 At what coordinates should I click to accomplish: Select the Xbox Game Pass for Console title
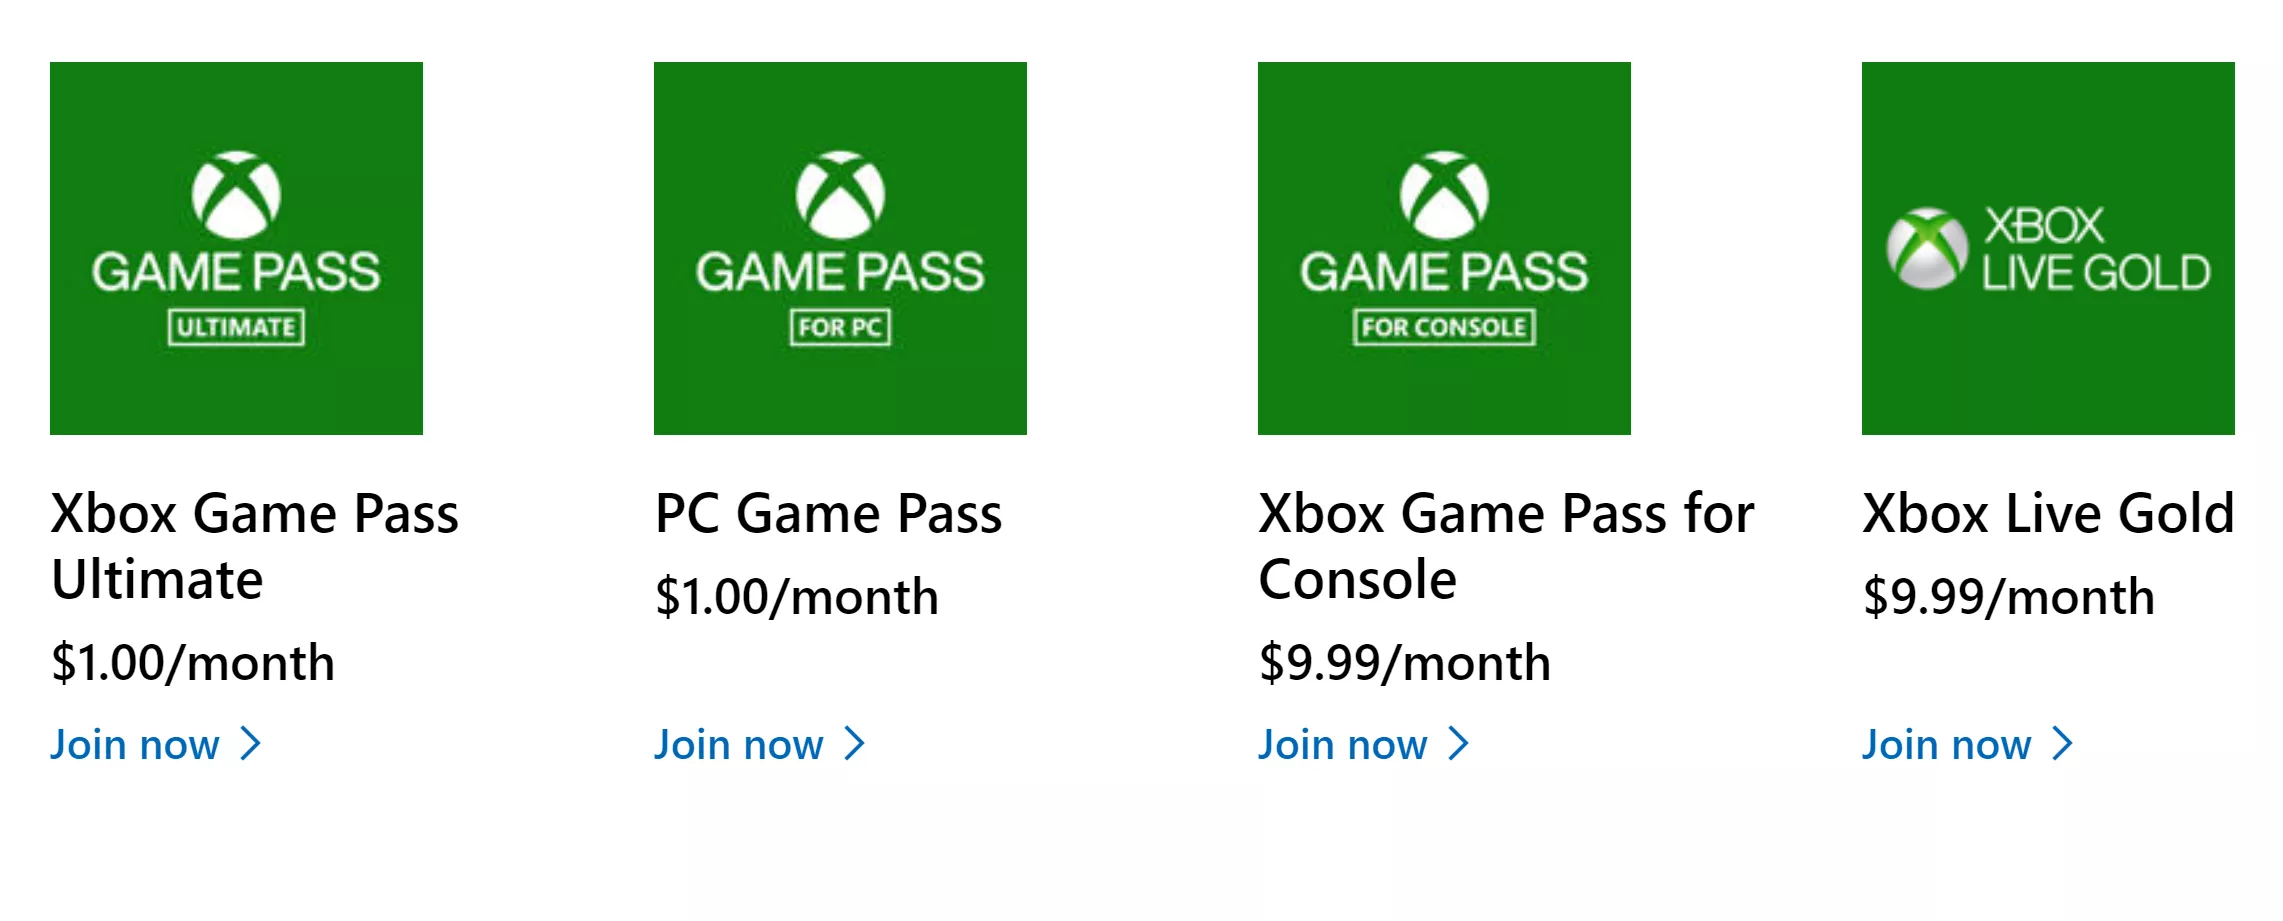(1506, 545)
